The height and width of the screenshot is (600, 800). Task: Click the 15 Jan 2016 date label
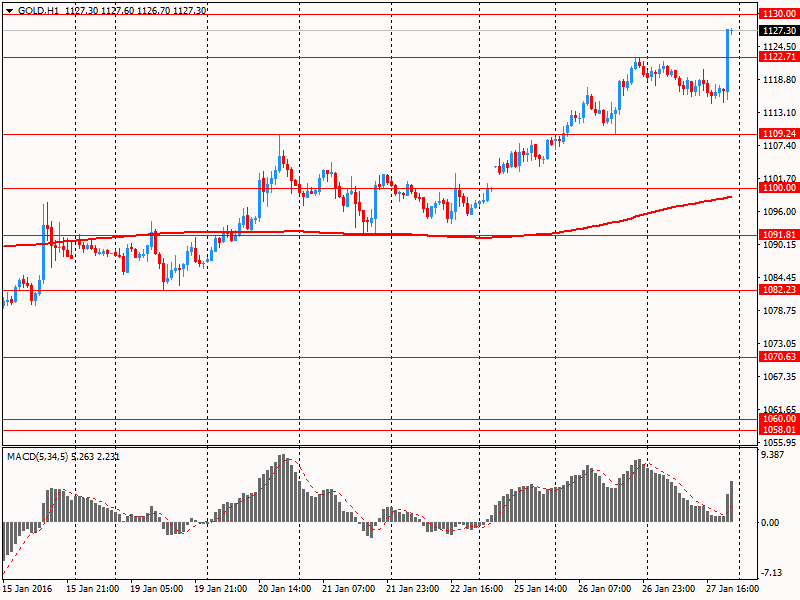[29, 589]
